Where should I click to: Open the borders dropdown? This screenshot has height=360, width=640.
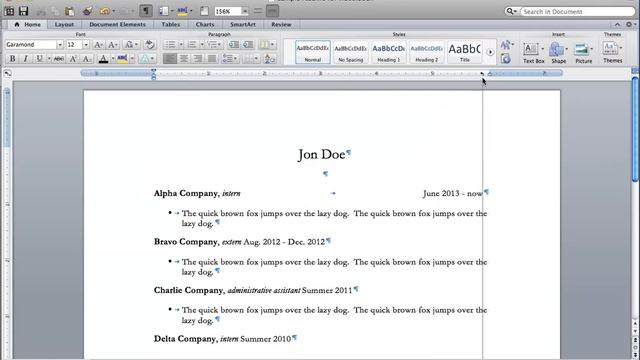(x=251, y=59)
